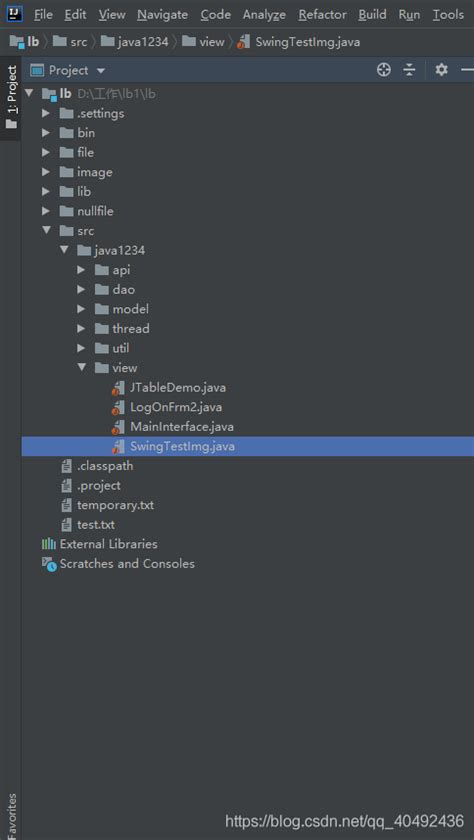This screenshot has height=840, width=474.
Task: Collapse the view folder
Action: pos(81,368)
